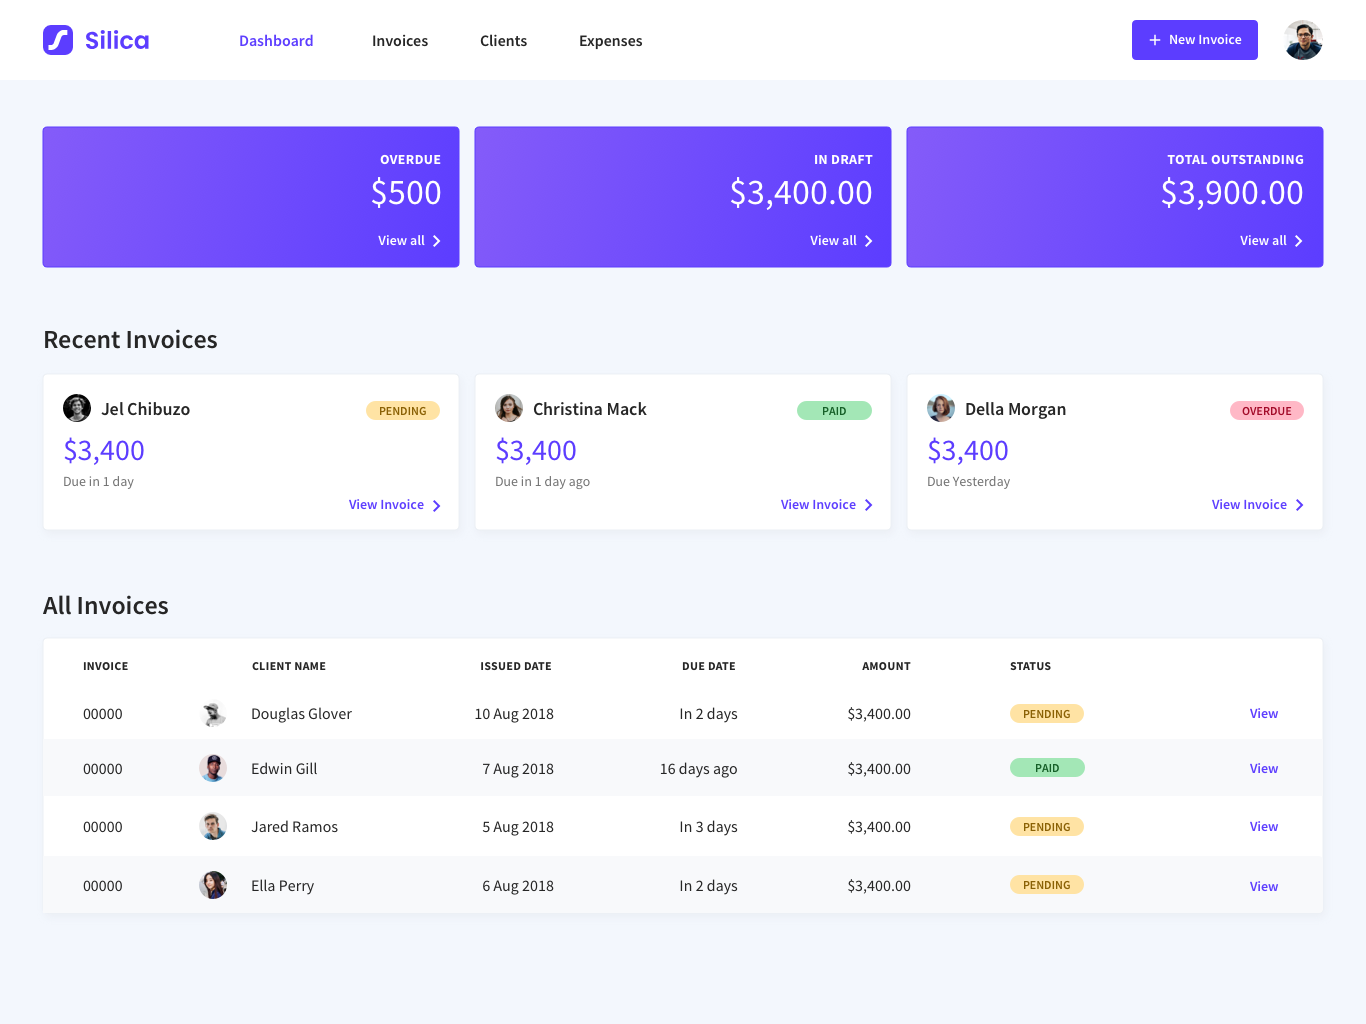Viewport: 1366px width, 1024px height.
Task: Switch to the Invoices tab
Action: click(400, 40)
